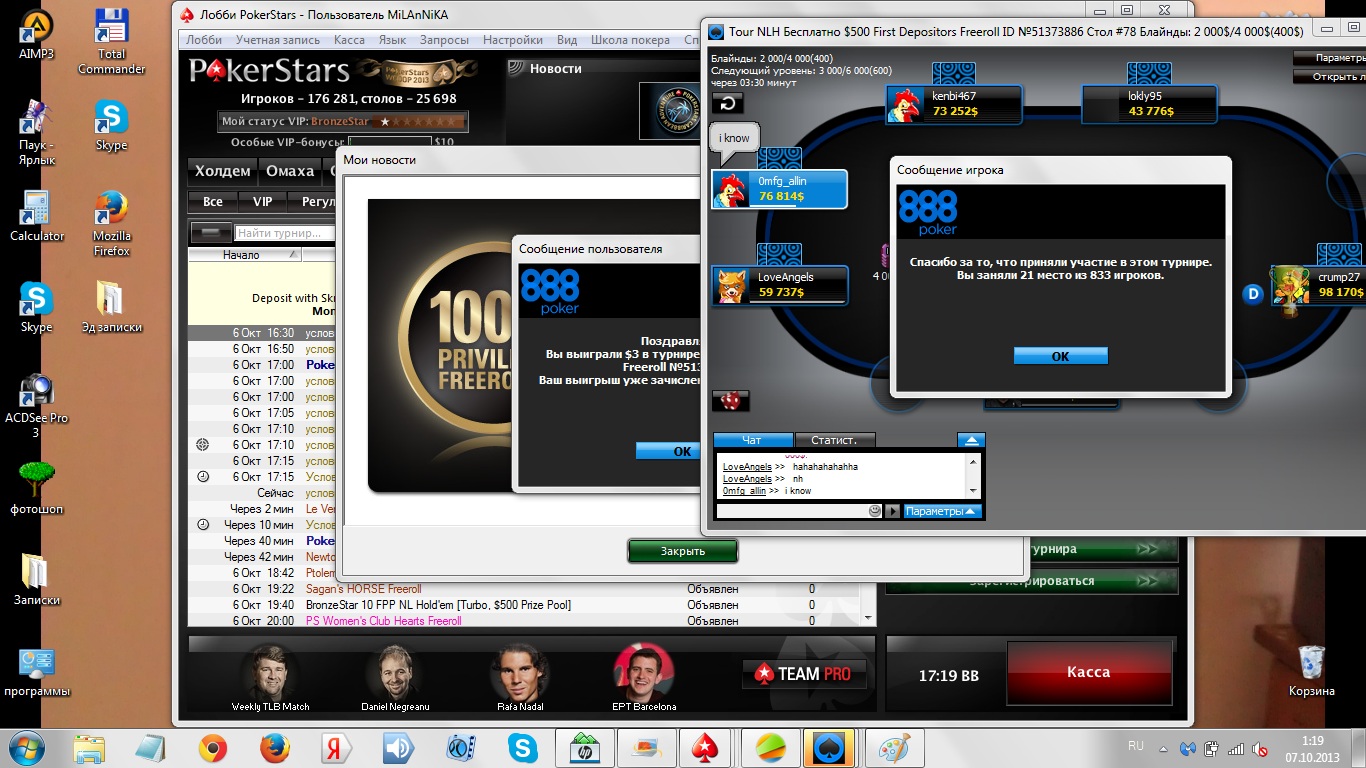Click kenbi467's rooster avatar
Image resolution: width=1366 pixels, height=768 pixels.
tap(905, 105)
